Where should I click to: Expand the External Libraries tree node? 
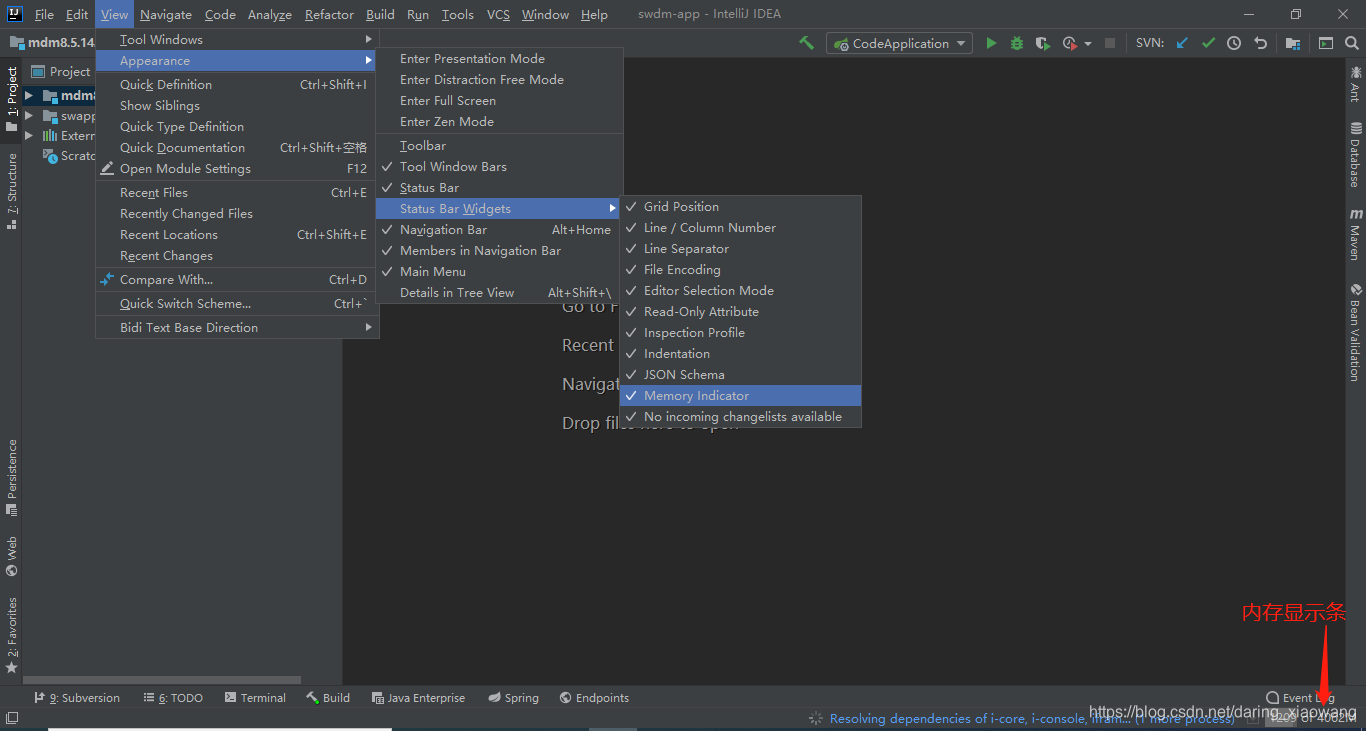[x=29, y=136]
